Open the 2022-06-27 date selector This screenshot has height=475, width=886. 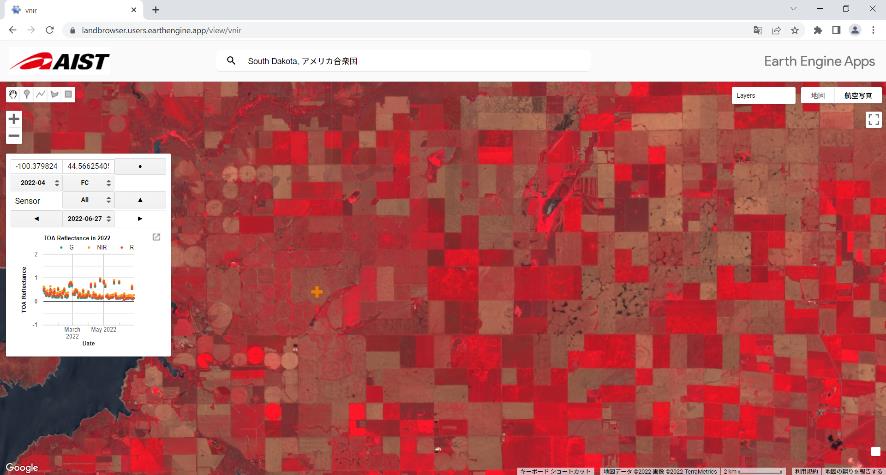pyautogui.click(x=89, y=219)
